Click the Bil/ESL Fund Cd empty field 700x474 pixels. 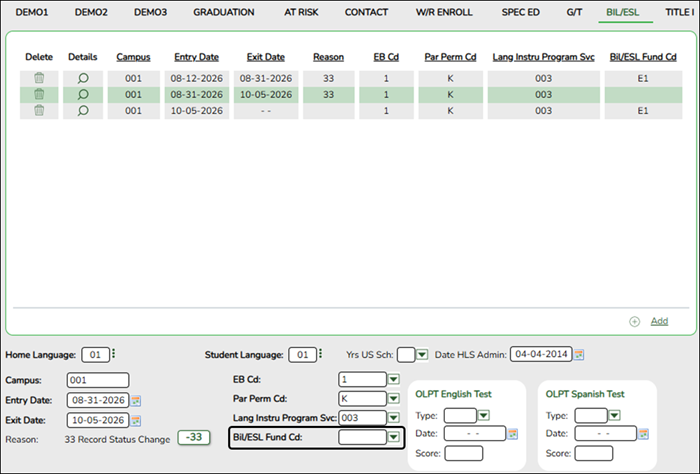tap(362, 437)
